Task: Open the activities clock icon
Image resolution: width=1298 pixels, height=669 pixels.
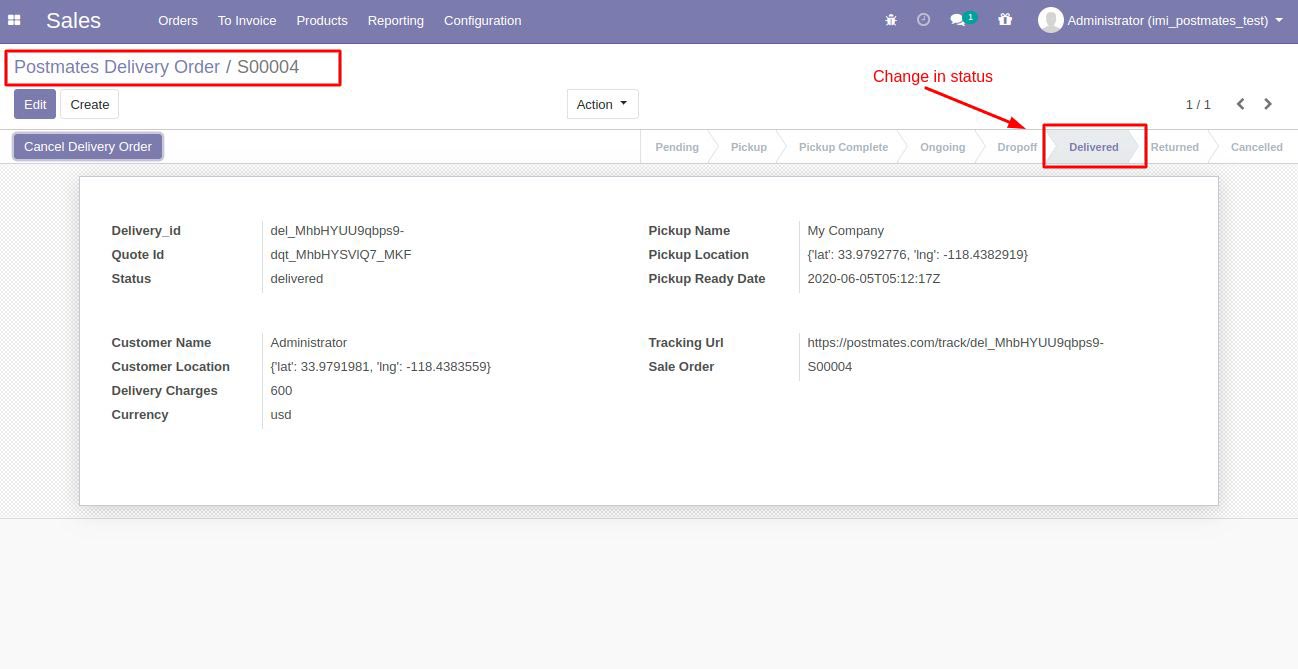Action: point(924,20)
